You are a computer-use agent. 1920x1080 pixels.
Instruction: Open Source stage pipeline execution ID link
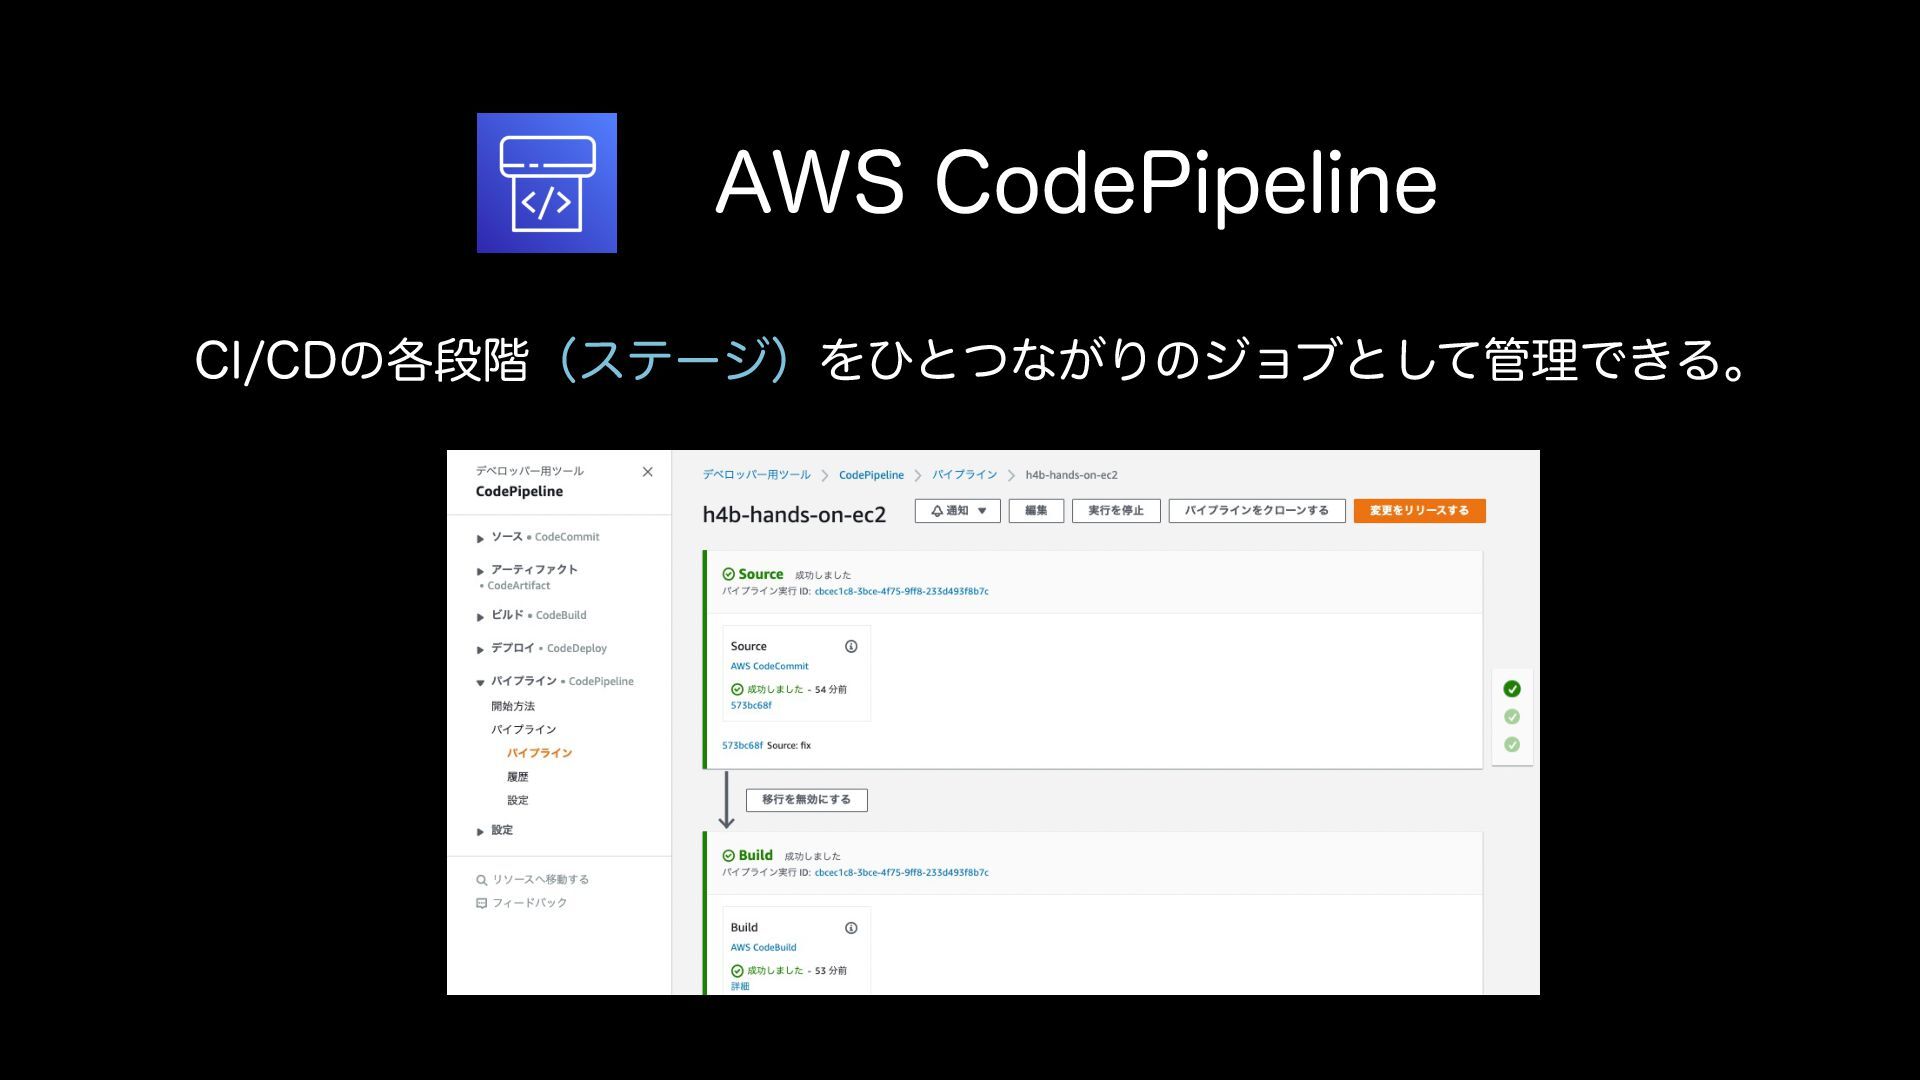(x=901, y=591)
